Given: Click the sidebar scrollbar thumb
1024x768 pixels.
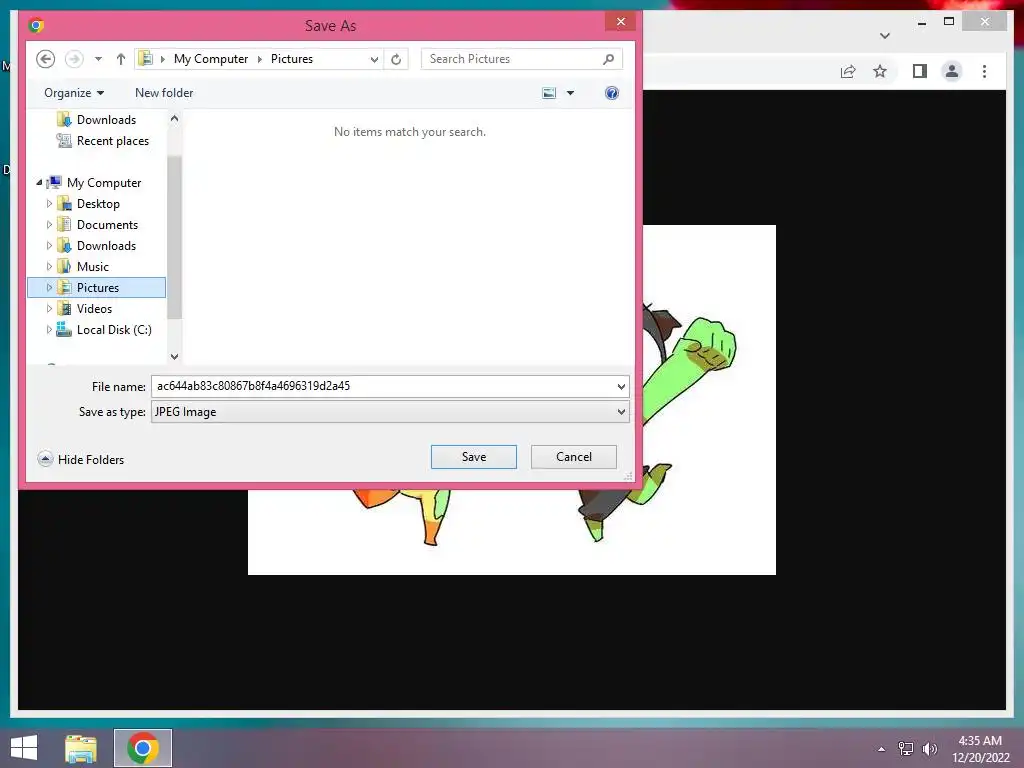Looking at the screenshot, I should (174, 237).
